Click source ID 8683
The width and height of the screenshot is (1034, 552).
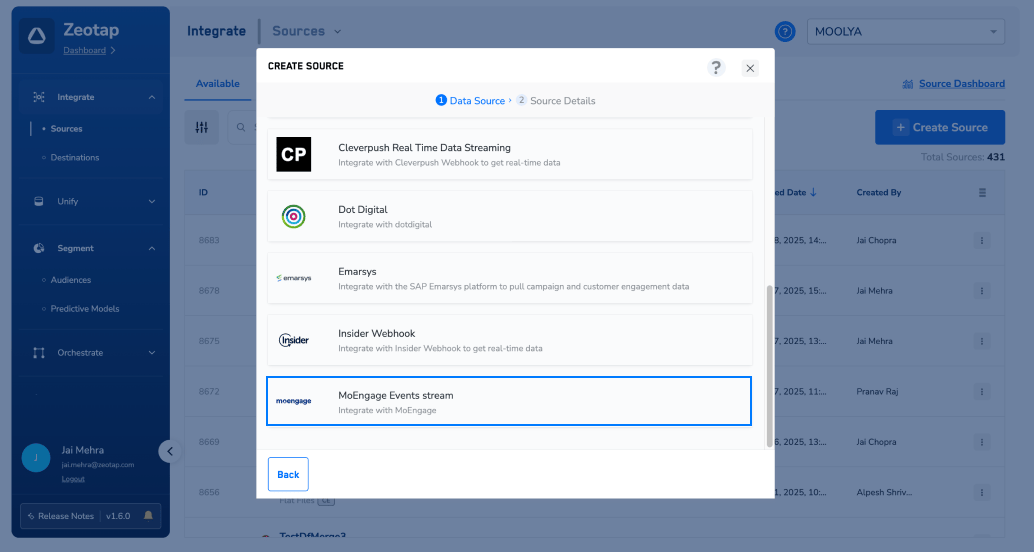coord(209,241)
